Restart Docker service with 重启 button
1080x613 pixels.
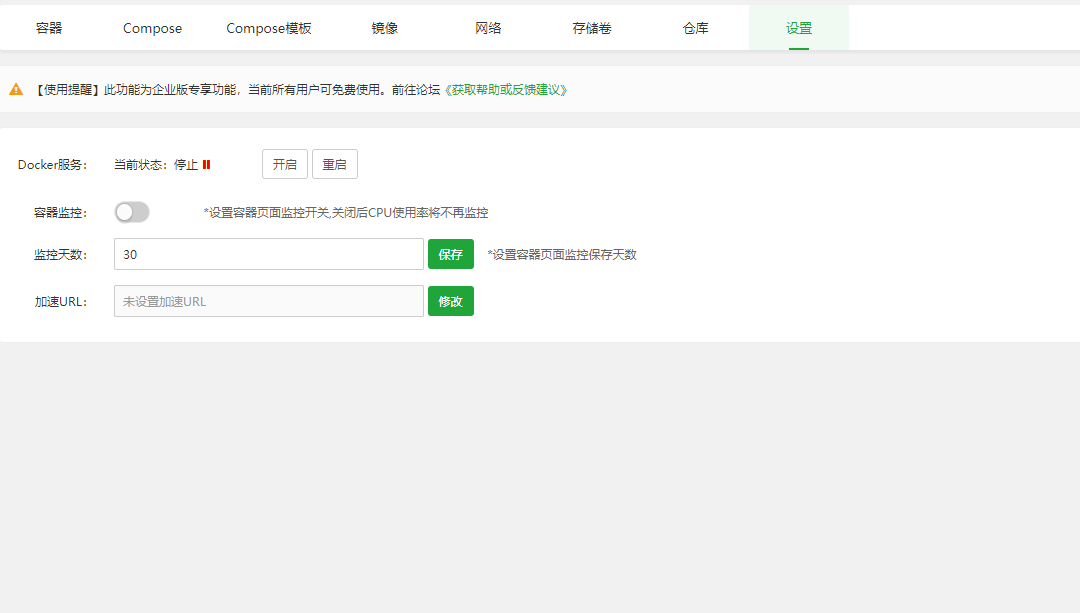(x=335, y=164)
